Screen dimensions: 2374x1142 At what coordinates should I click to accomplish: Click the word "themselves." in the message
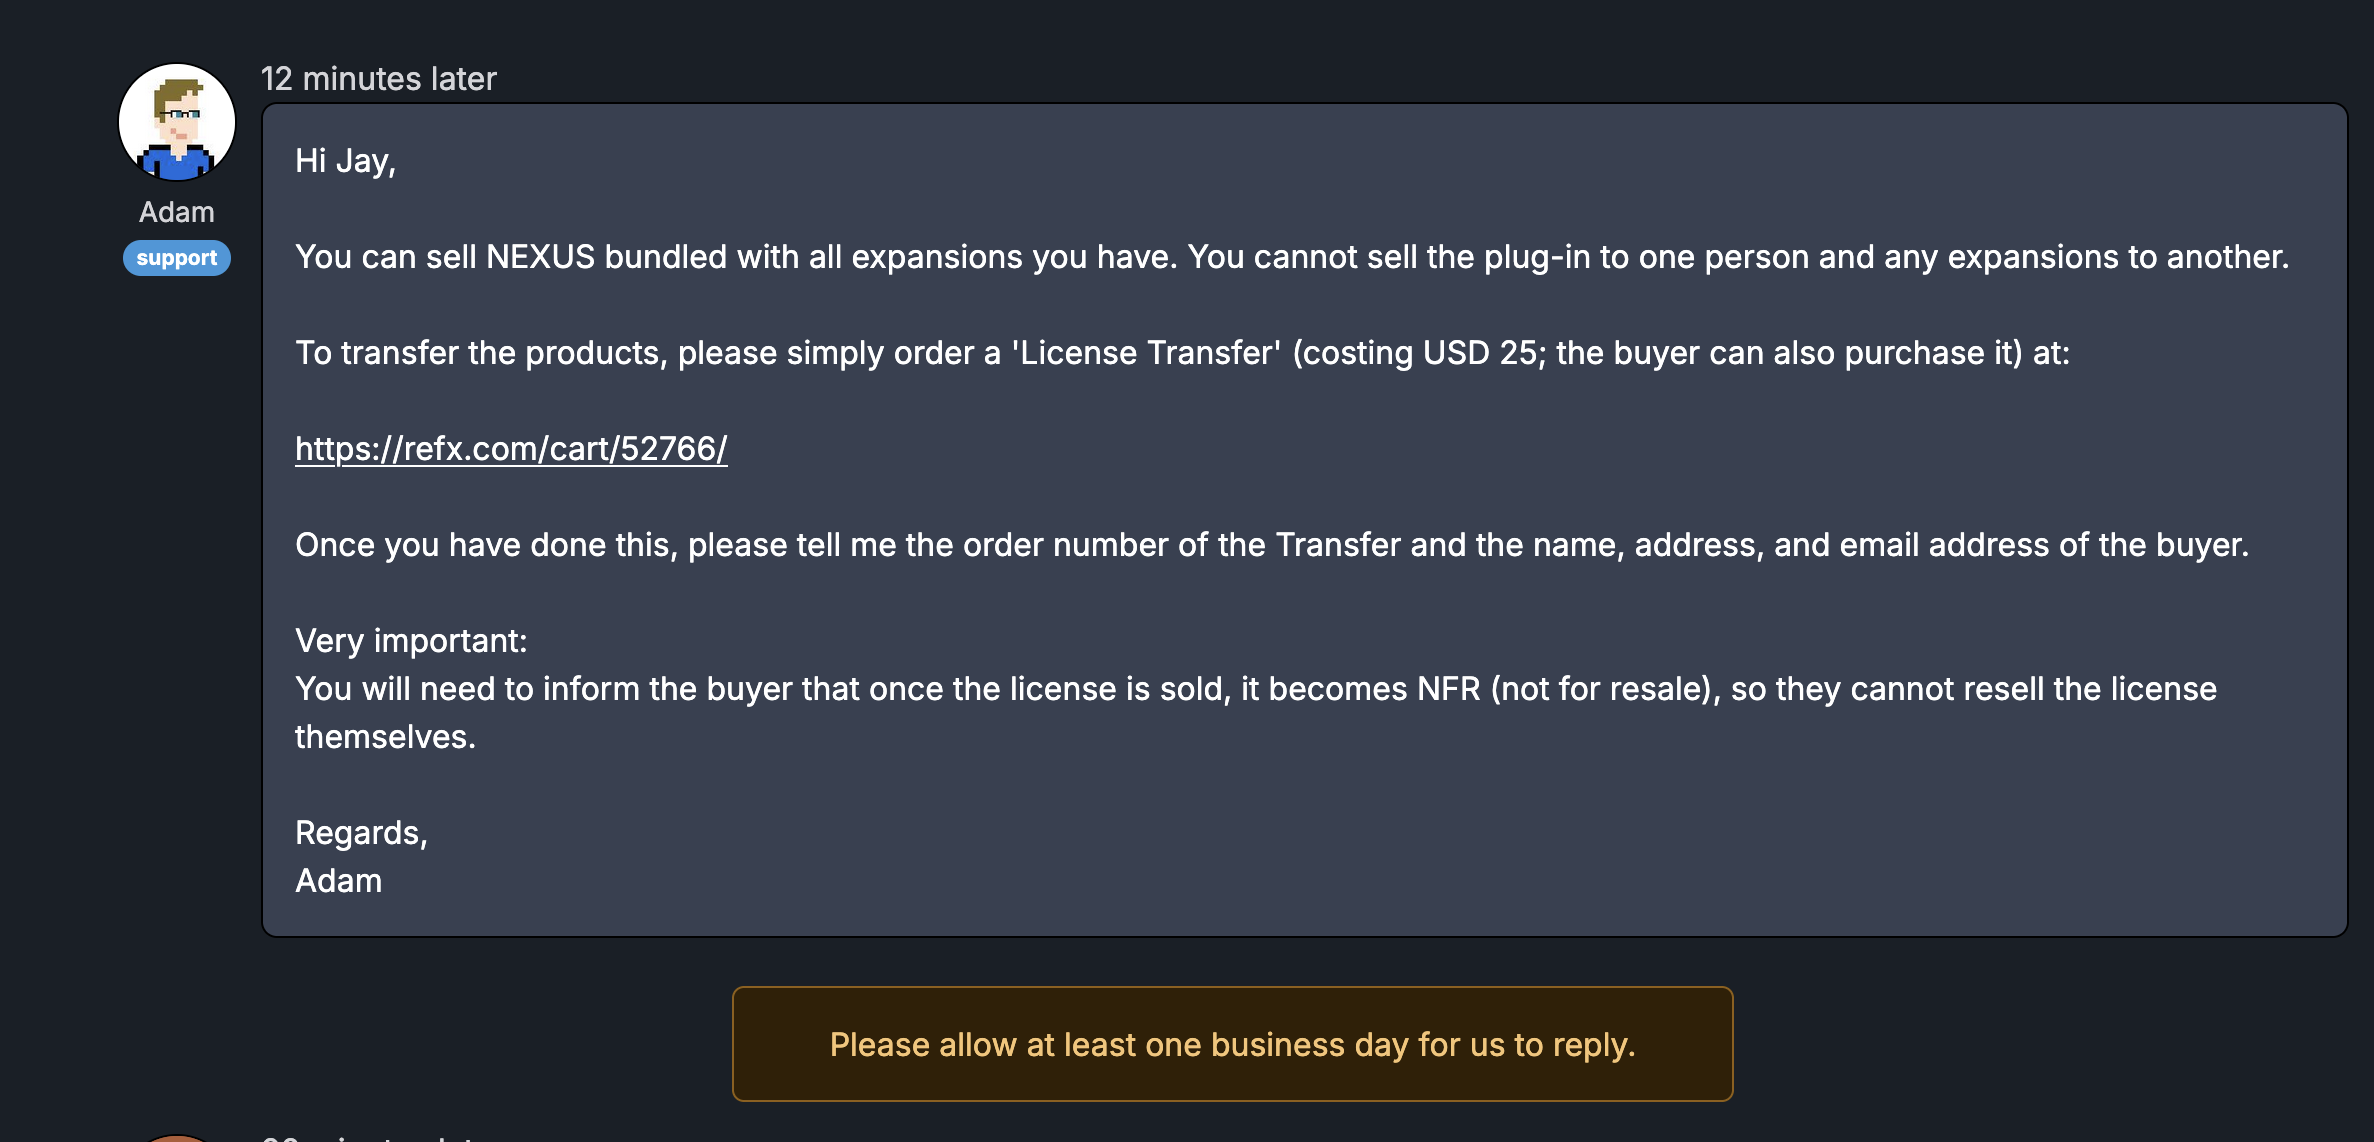click(385, 737)
